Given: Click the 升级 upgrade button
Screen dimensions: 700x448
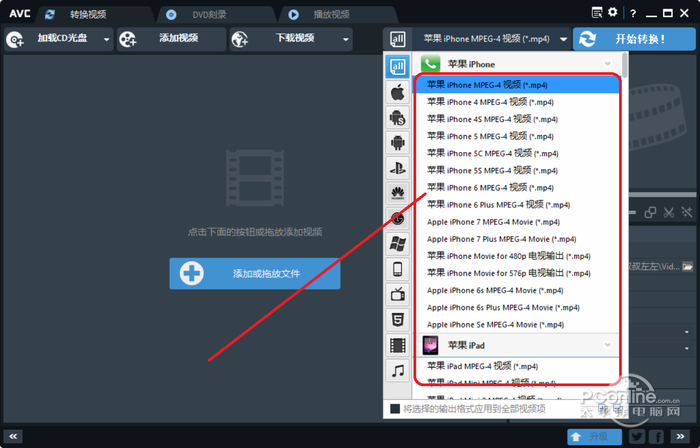Looking at the screenshot, I should pos(594,436).
